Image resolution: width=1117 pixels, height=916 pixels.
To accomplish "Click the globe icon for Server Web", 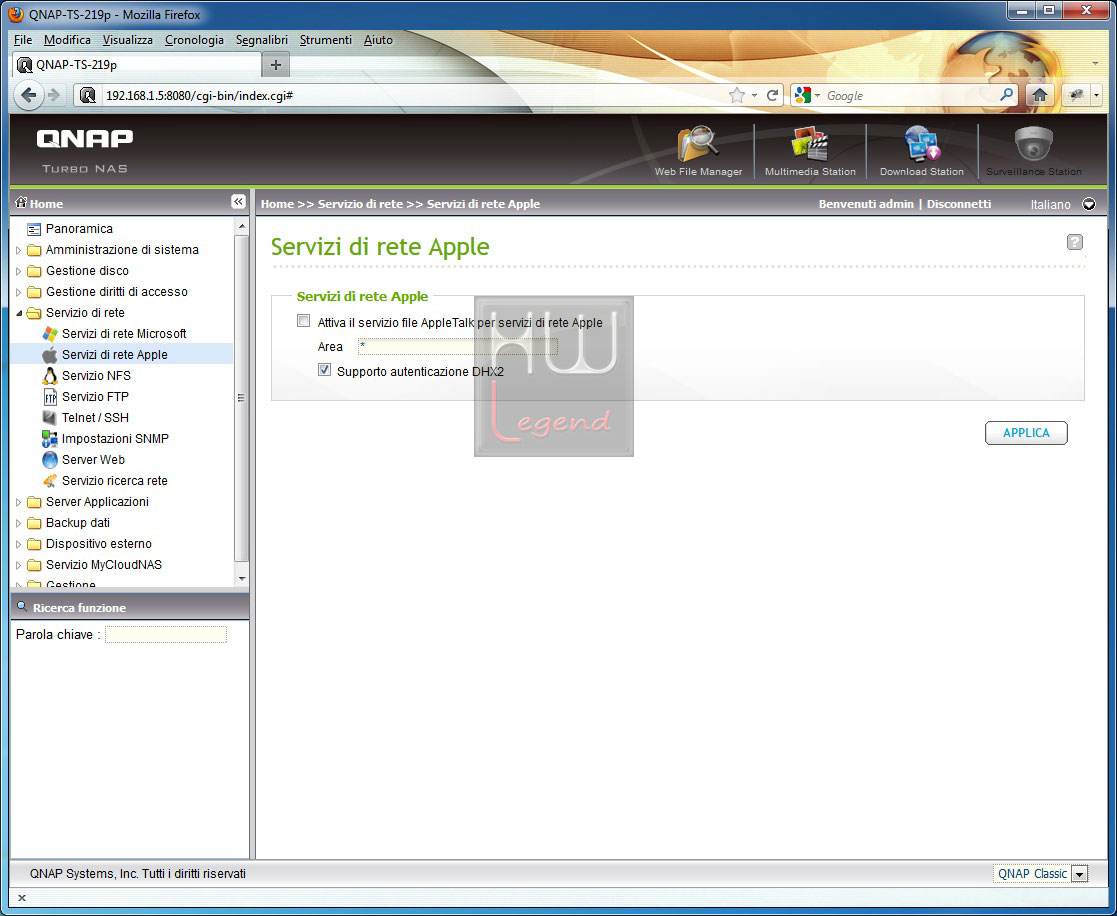I will click(x=50, y=459).
